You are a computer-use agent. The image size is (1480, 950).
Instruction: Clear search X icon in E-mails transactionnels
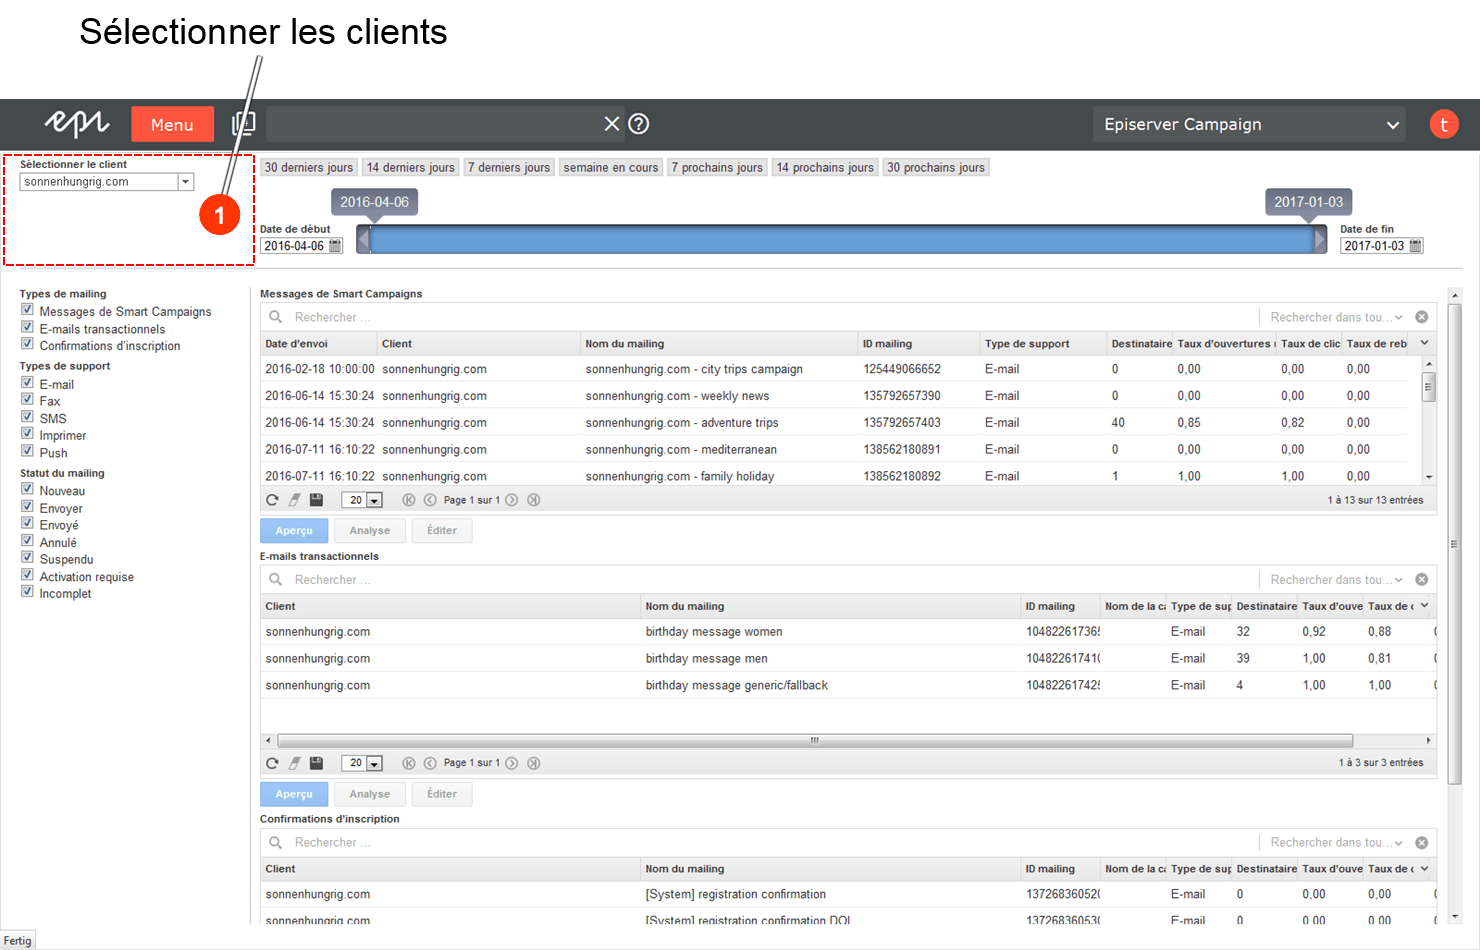[x=1422, y=580]
